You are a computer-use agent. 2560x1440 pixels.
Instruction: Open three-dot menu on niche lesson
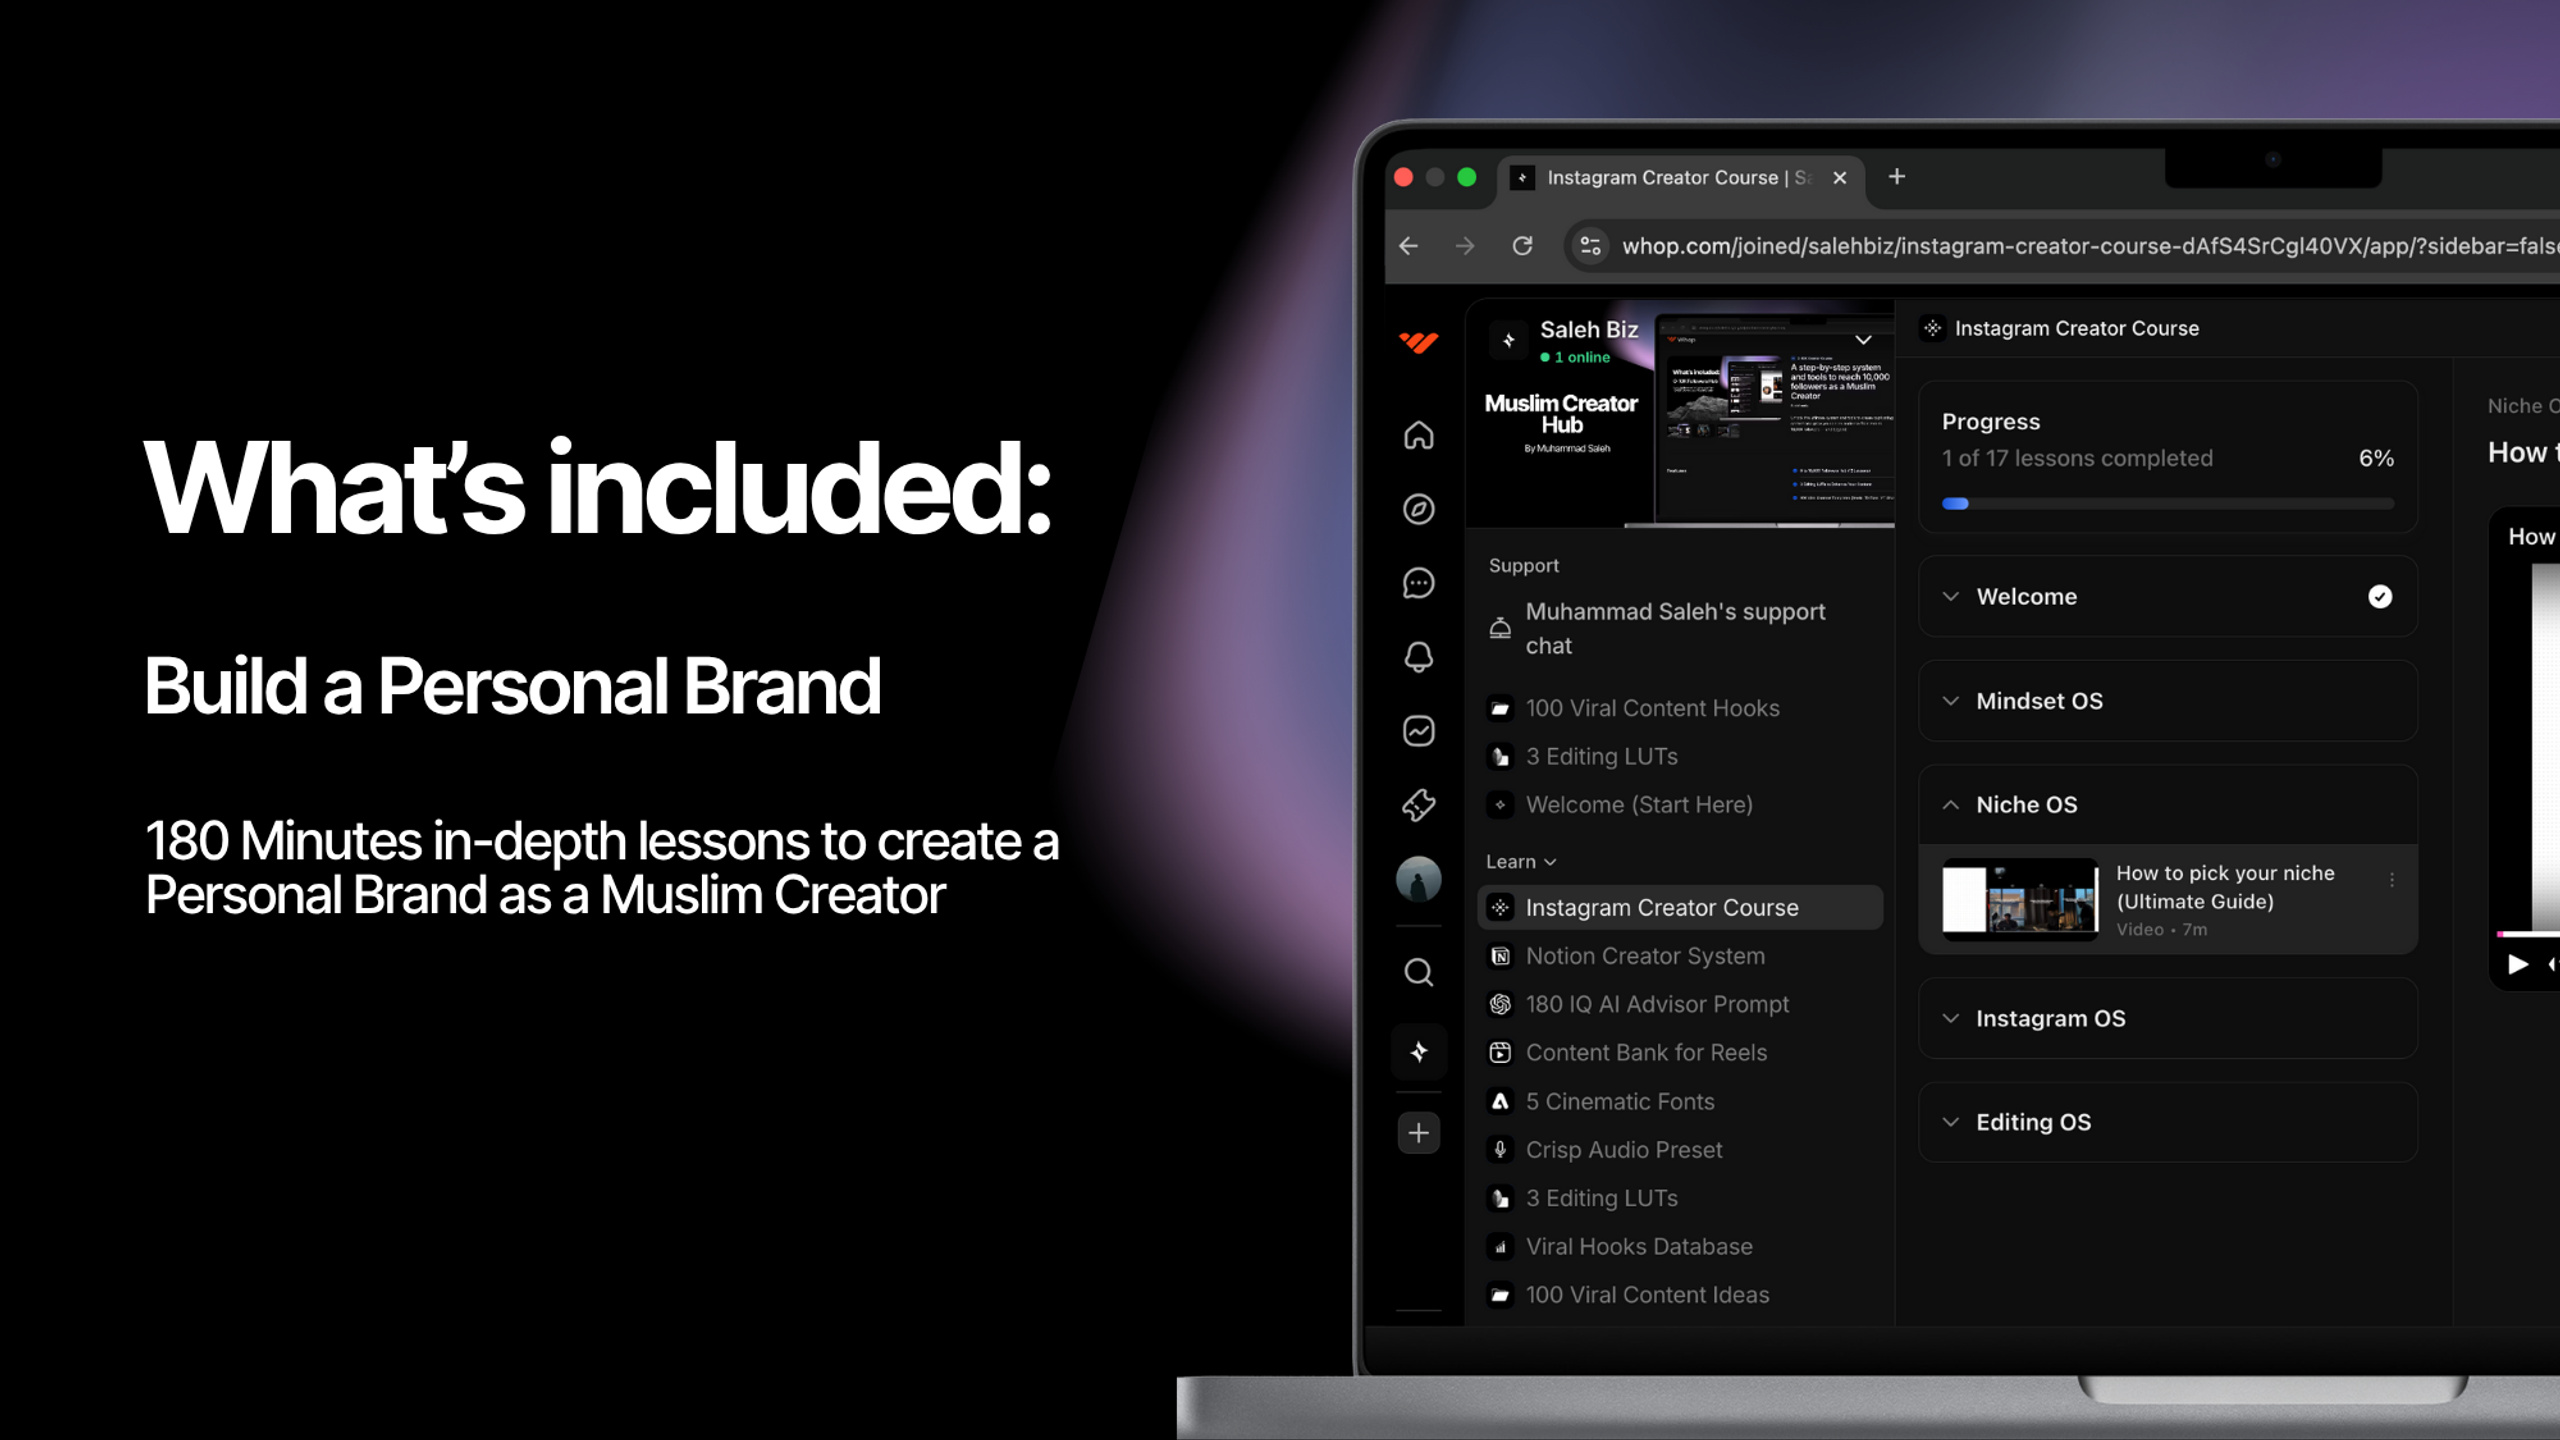[x=2391, y=880]
